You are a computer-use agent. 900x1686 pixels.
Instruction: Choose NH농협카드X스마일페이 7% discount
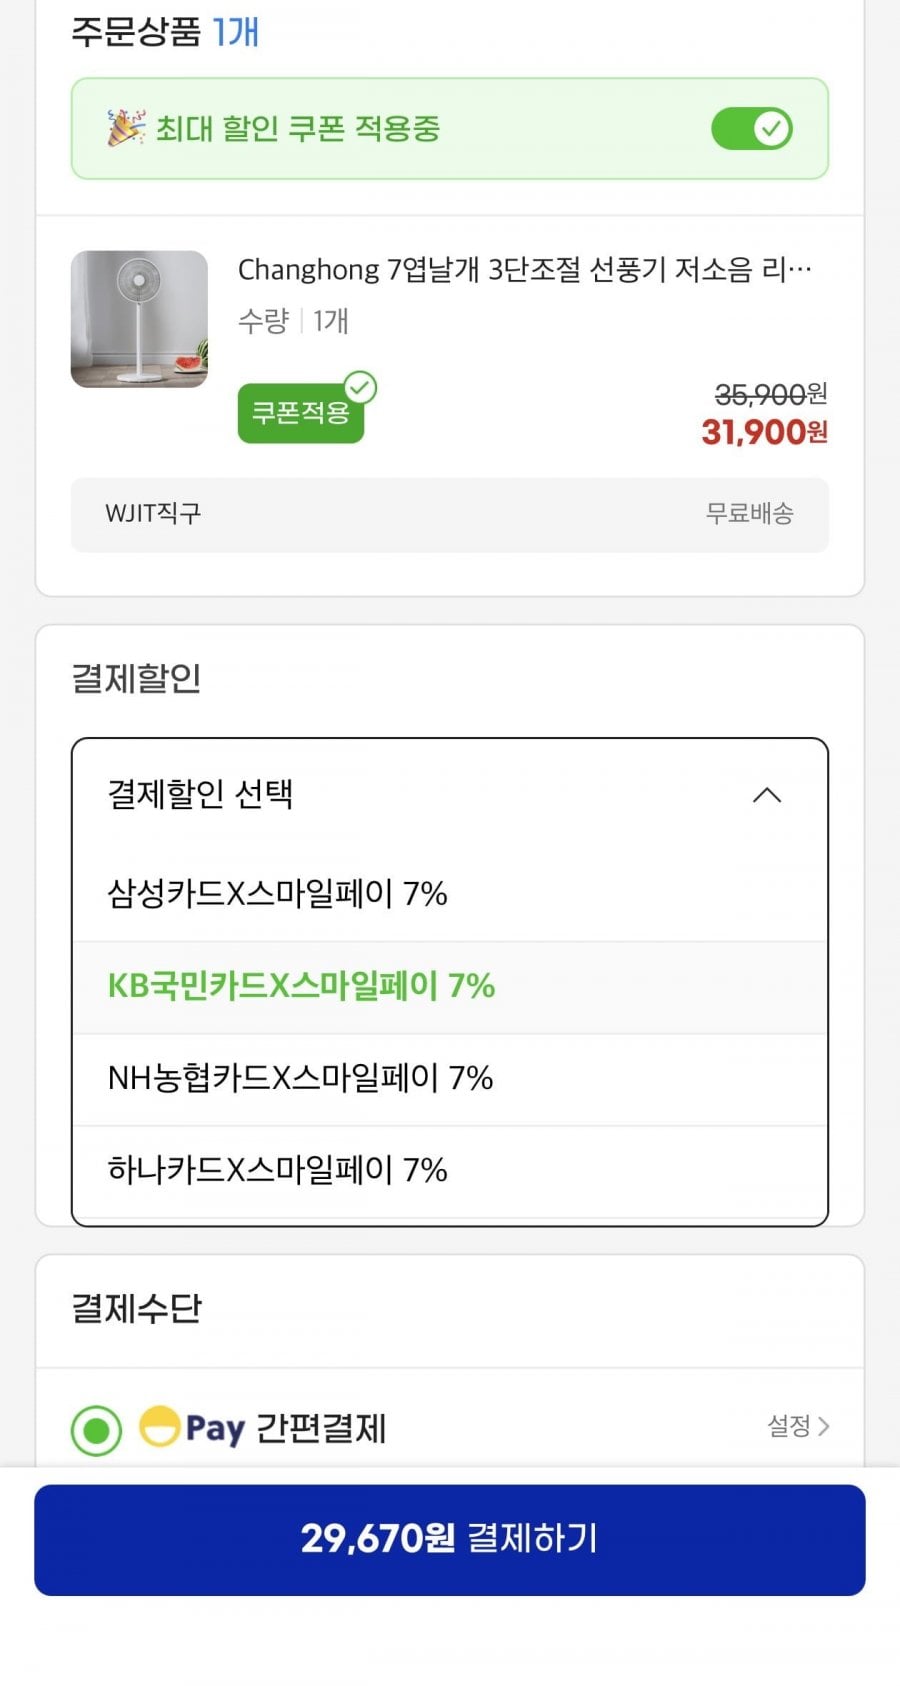pos(300,1078)
